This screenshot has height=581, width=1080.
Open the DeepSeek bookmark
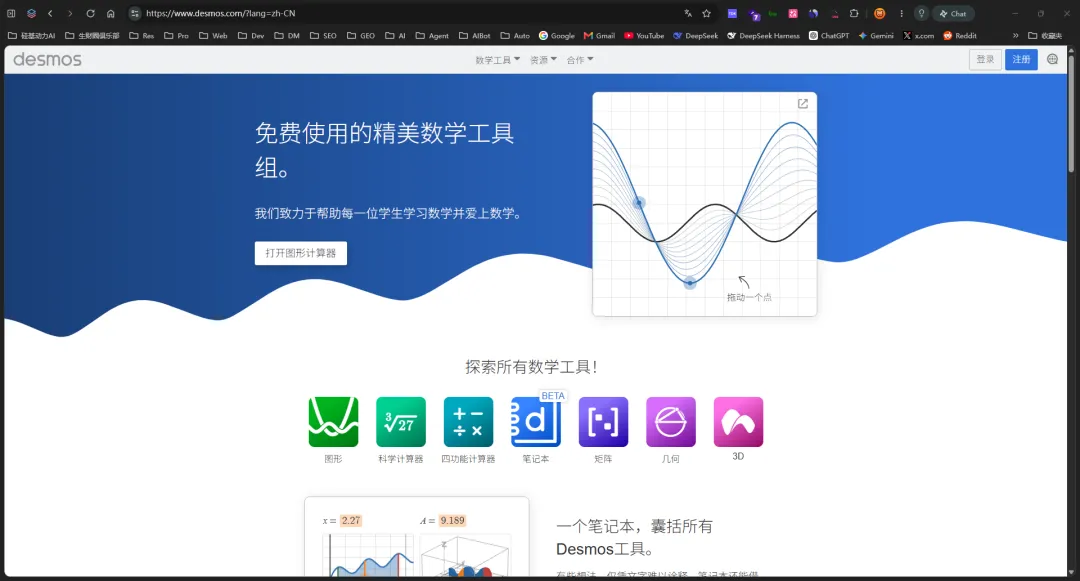coord(696,35)
